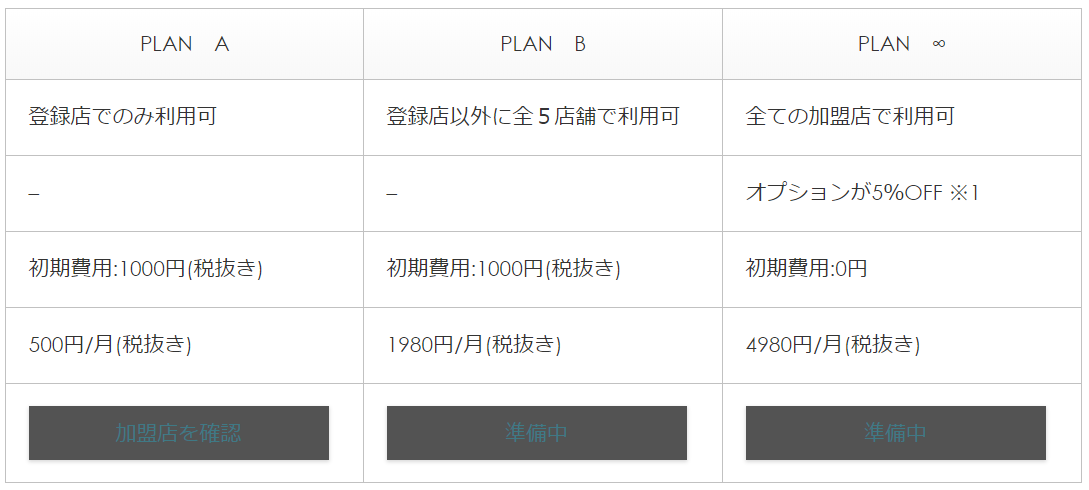Click the 全ての加盟店で利用可 cell
Viewport: 1089px width, 490px height.
coord(850,117)
